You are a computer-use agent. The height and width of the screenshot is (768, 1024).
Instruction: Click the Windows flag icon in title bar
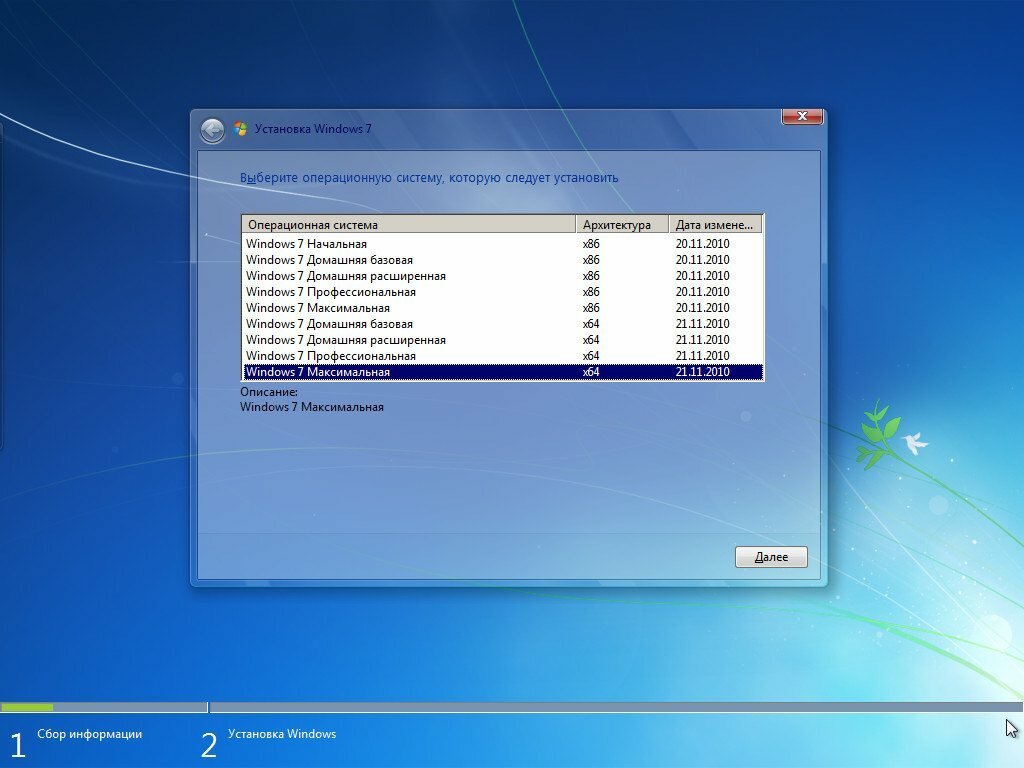[240, 129]
